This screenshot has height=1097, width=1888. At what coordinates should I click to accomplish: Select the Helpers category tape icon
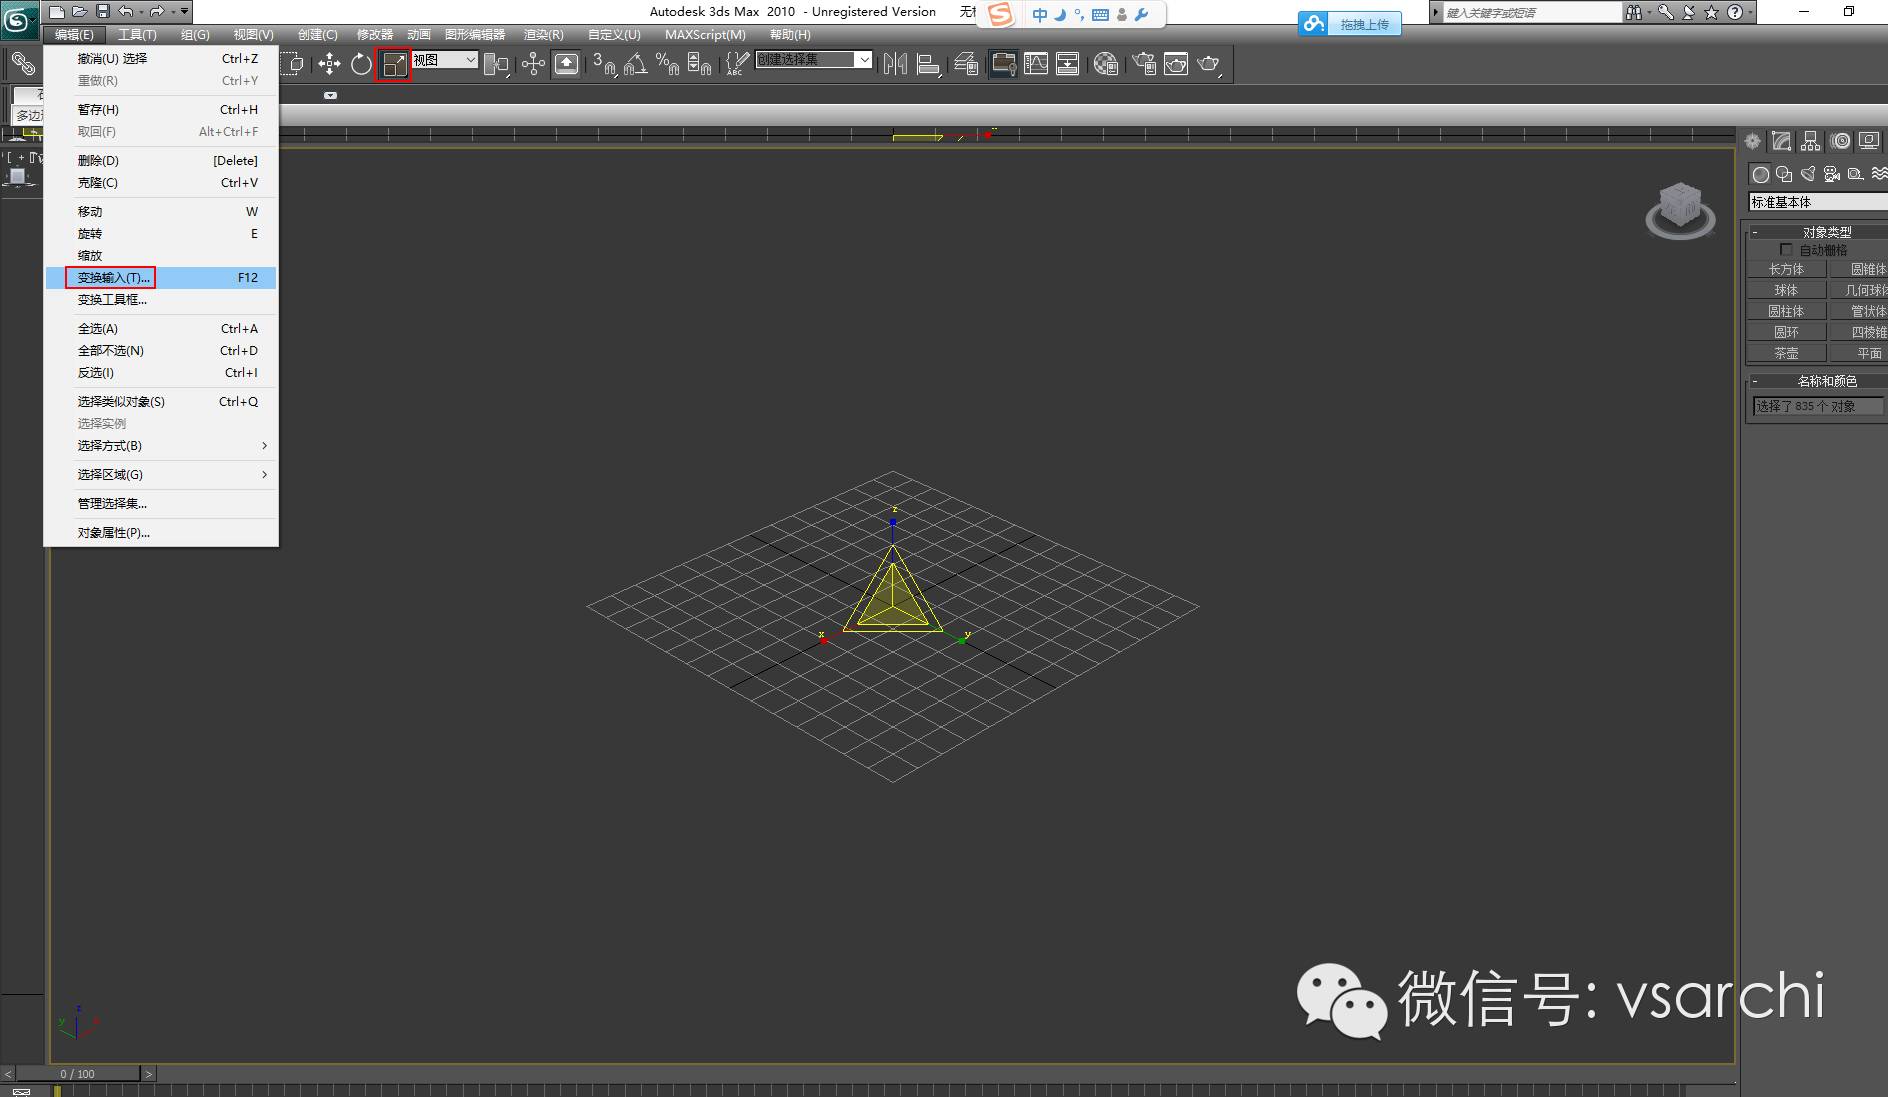1856,174
